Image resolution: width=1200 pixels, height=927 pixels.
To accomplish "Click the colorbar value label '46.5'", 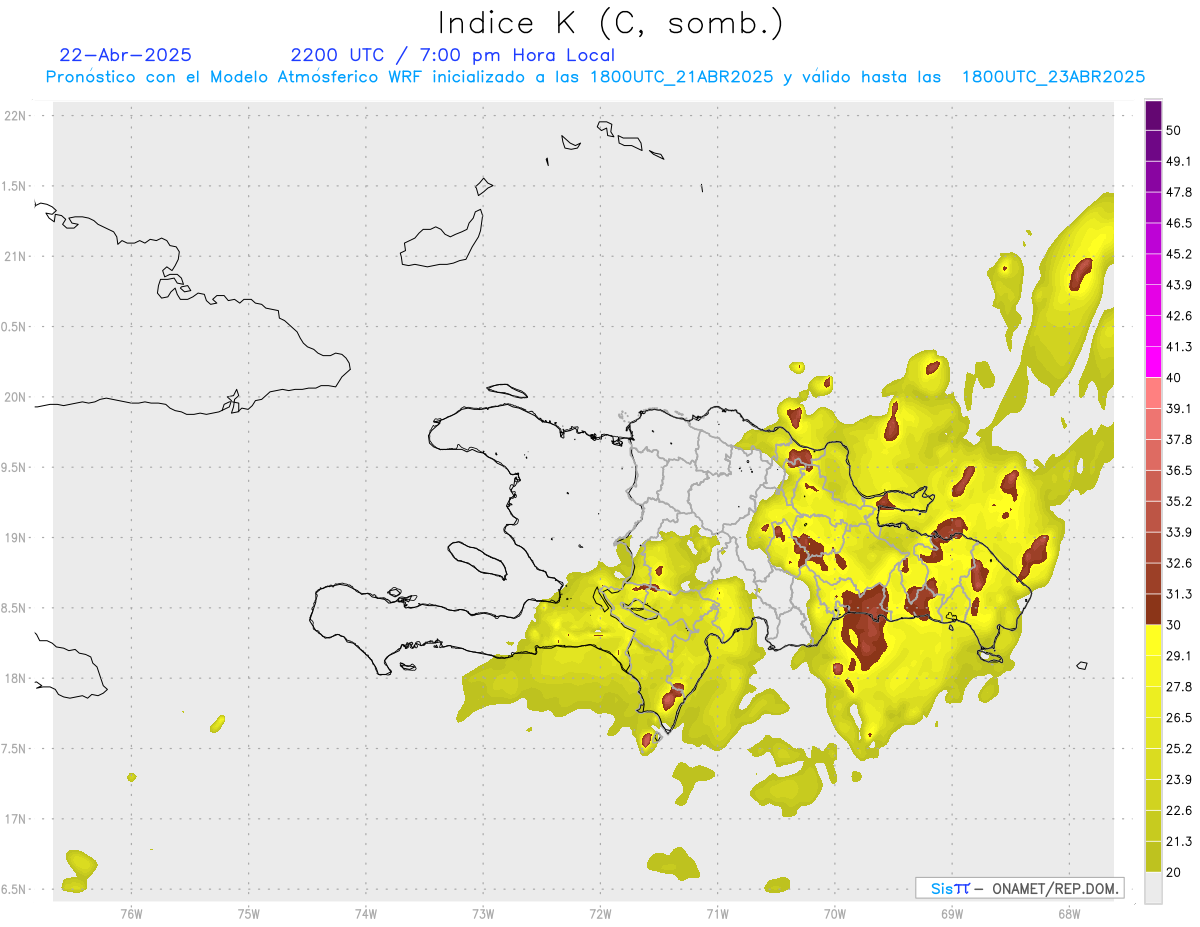I will [x=1178, y=223].
